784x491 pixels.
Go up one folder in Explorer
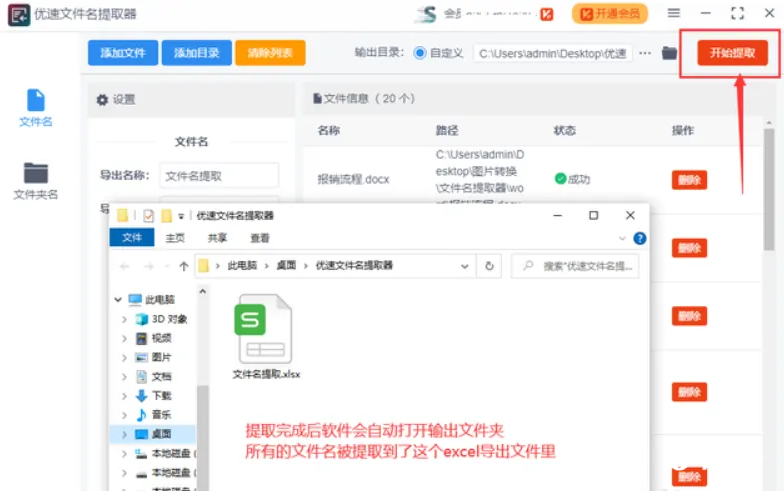[x=184, y=266]
